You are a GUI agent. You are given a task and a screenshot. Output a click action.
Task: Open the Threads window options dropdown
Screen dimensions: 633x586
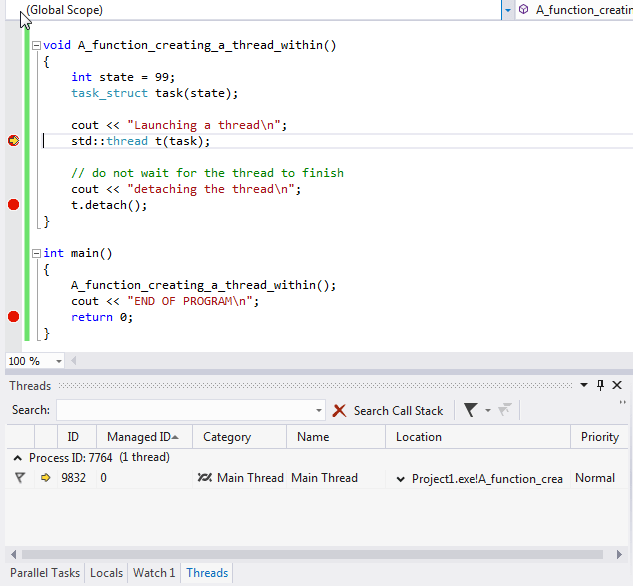click(x=584, y=385)
